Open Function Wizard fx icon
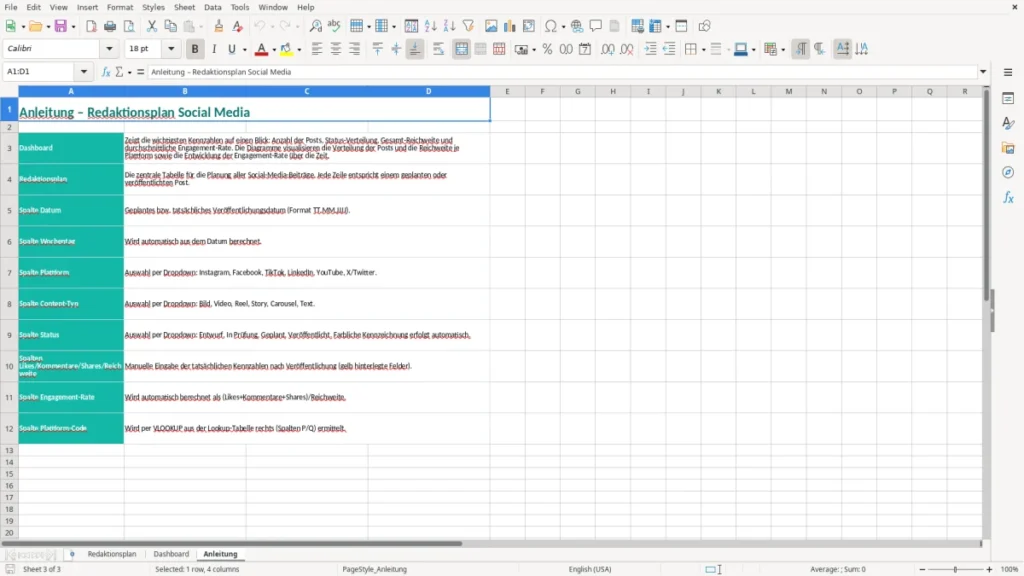This screenshot has height=576, width=1024. pos(106,72)
